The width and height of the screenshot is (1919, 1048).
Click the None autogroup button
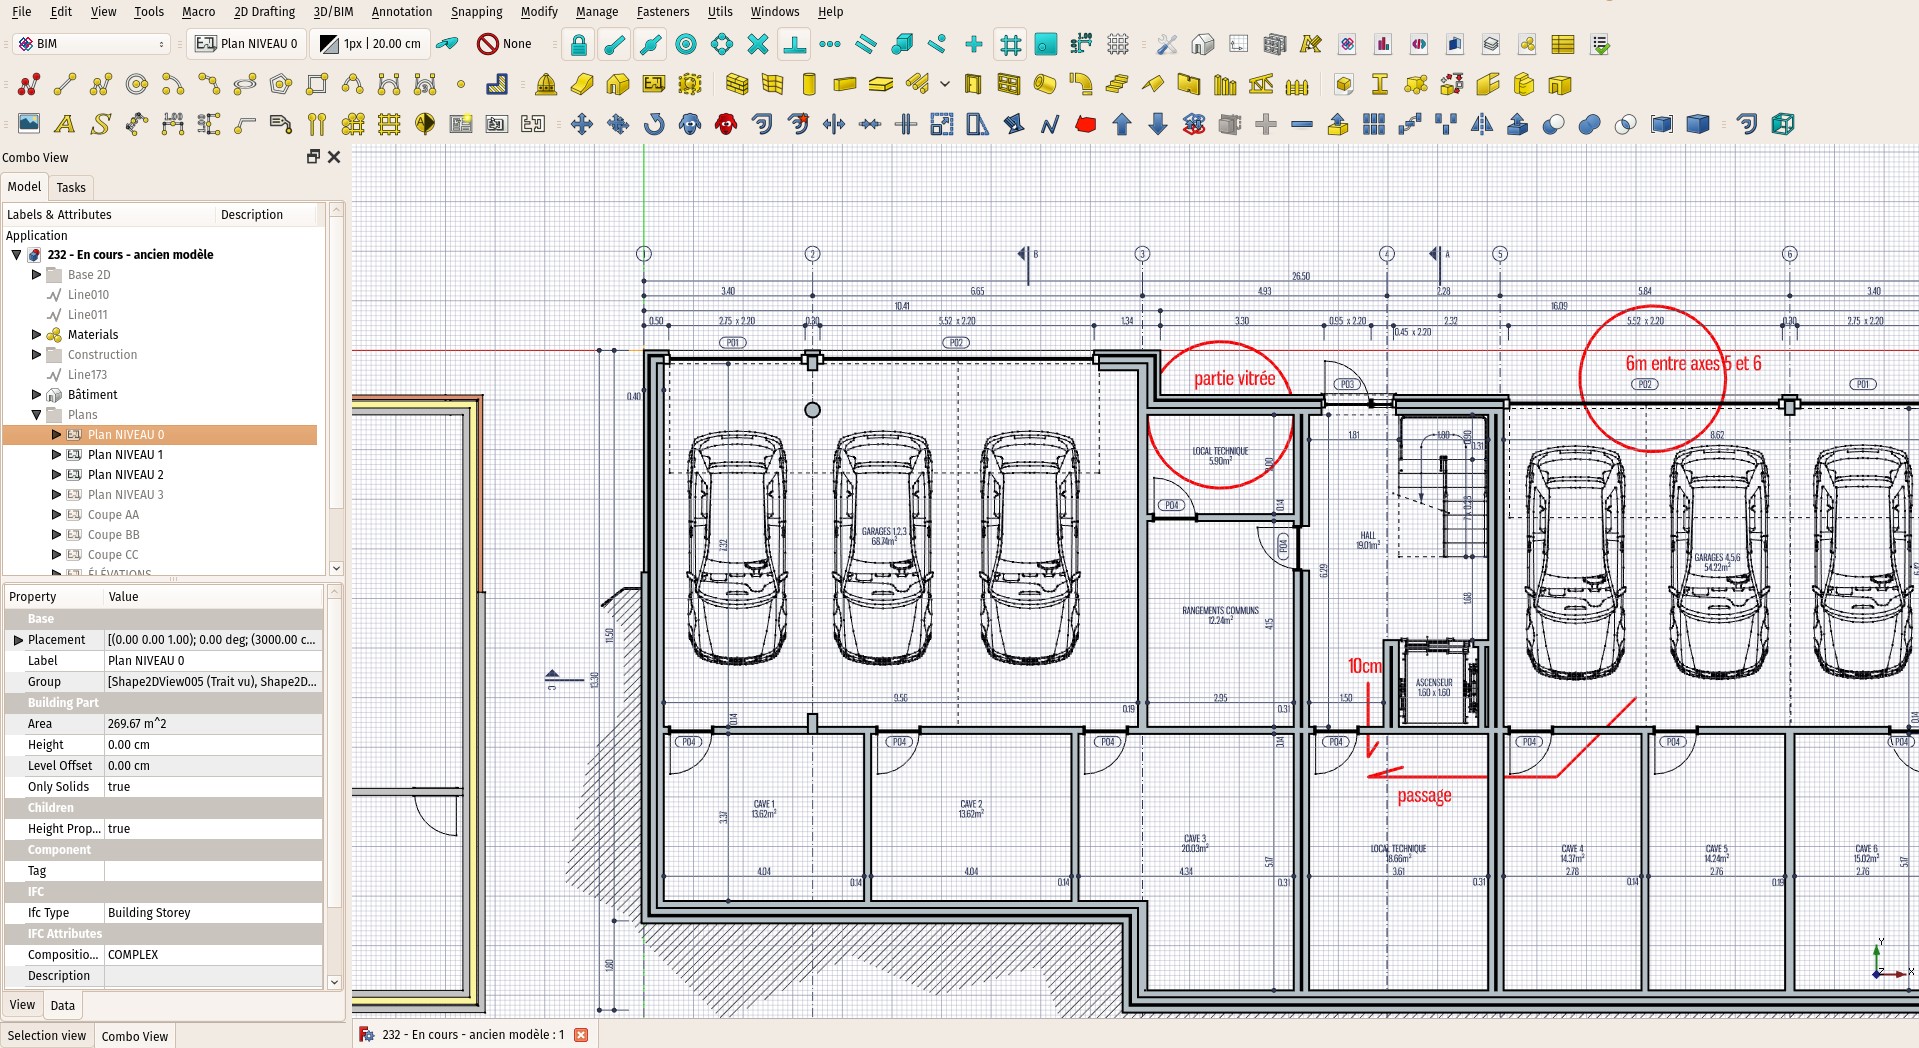[505, 44]
